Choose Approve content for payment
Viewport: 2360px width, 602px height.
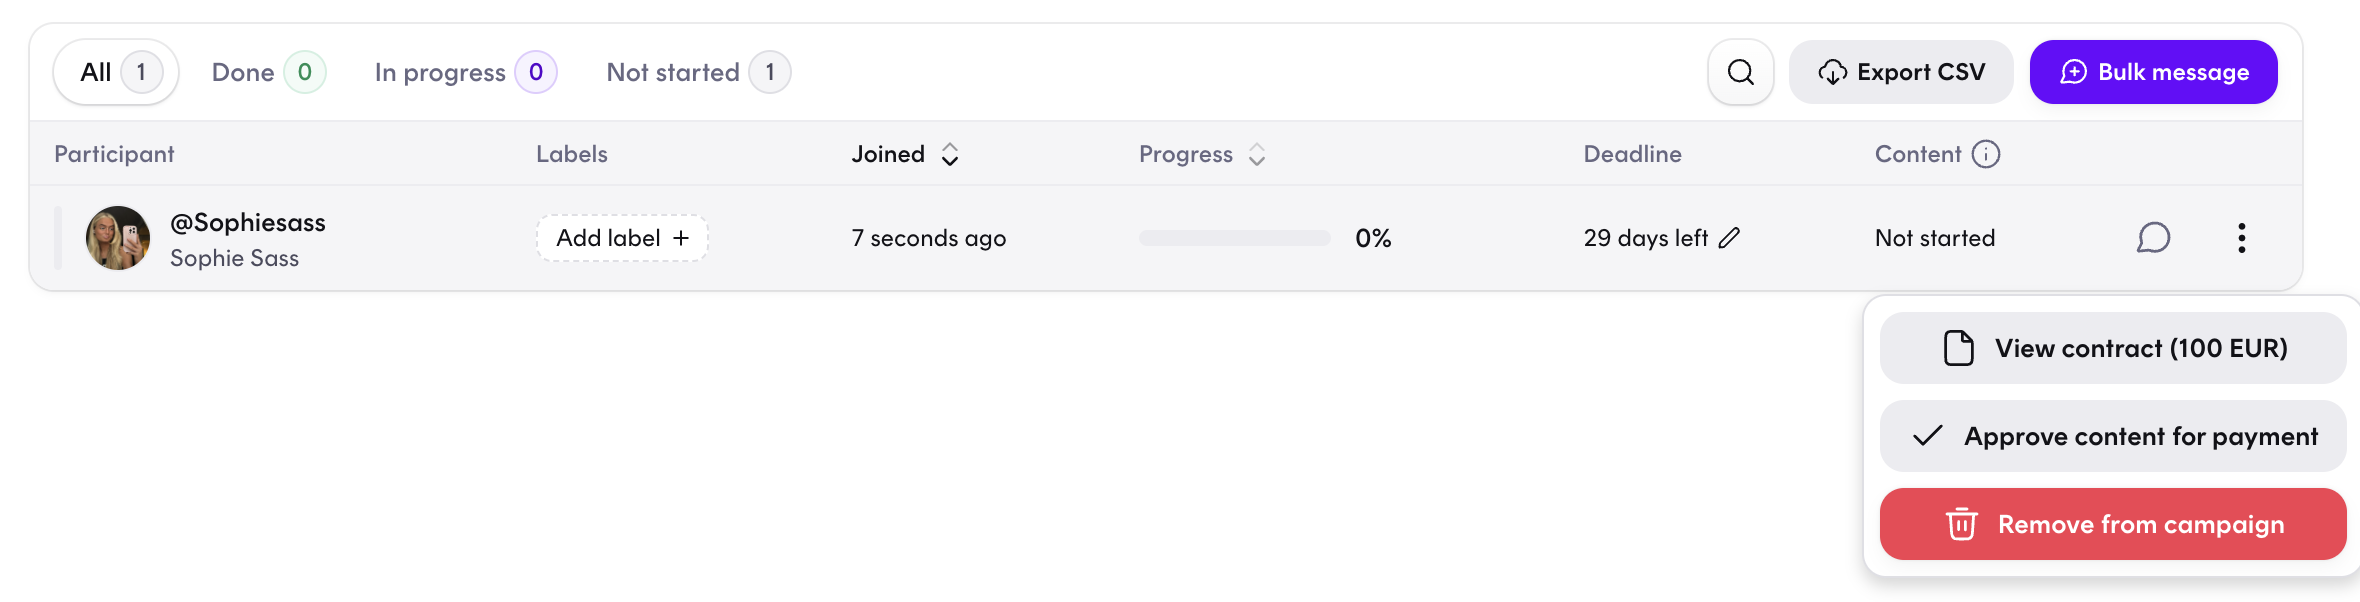[2112, 436]
